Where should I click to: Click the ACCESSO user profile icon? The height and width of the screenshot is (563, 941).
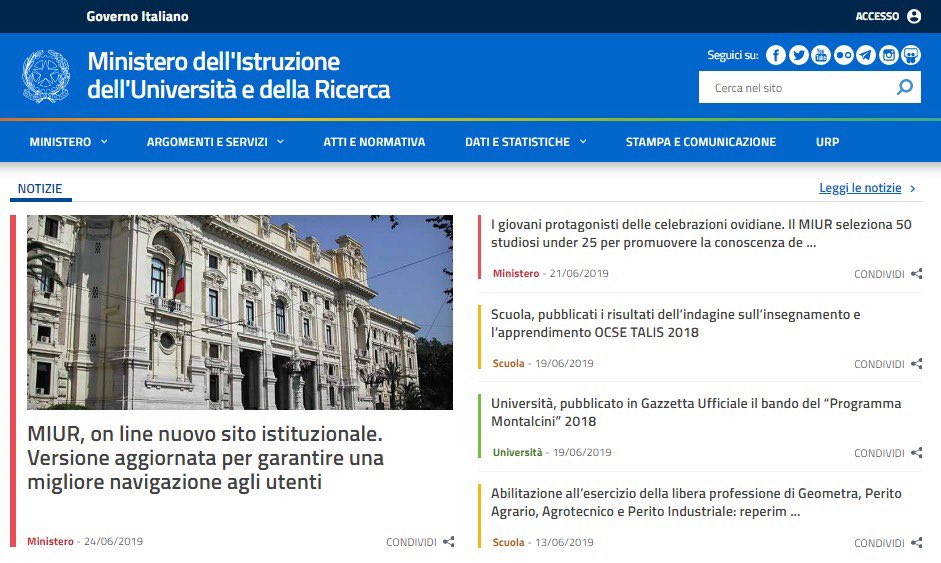point(914,16)
